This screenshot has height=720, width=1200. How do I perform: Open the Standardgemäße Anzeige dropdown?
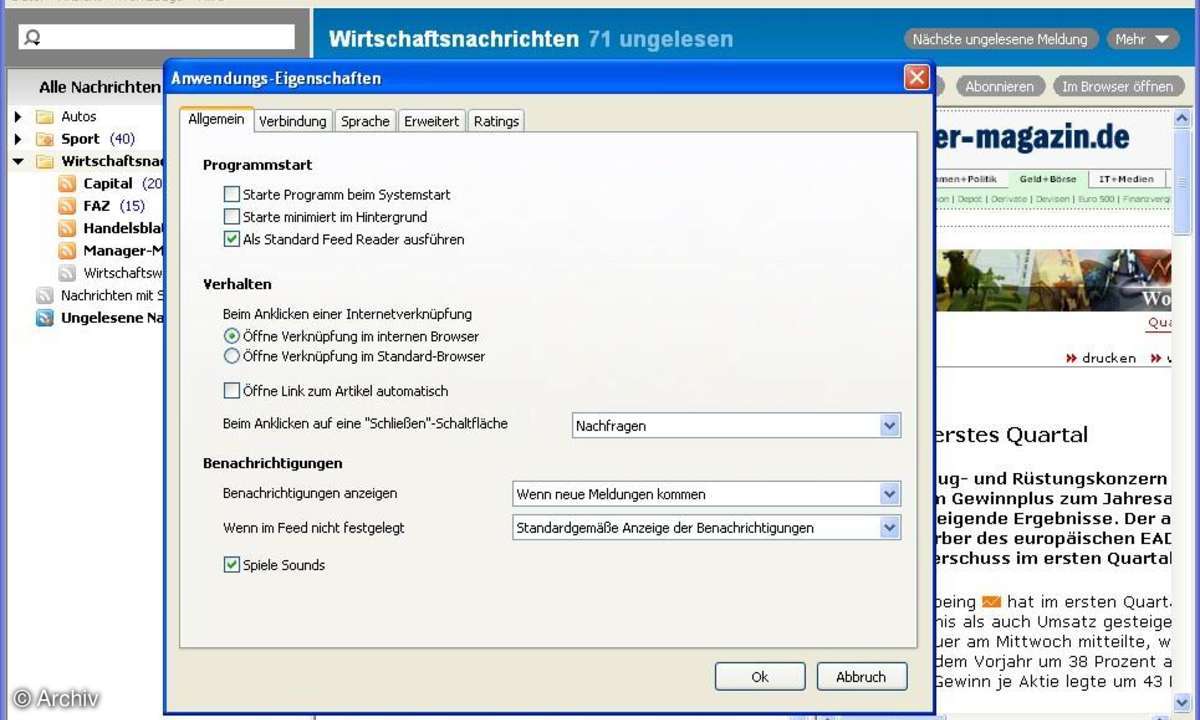[890, 527]
